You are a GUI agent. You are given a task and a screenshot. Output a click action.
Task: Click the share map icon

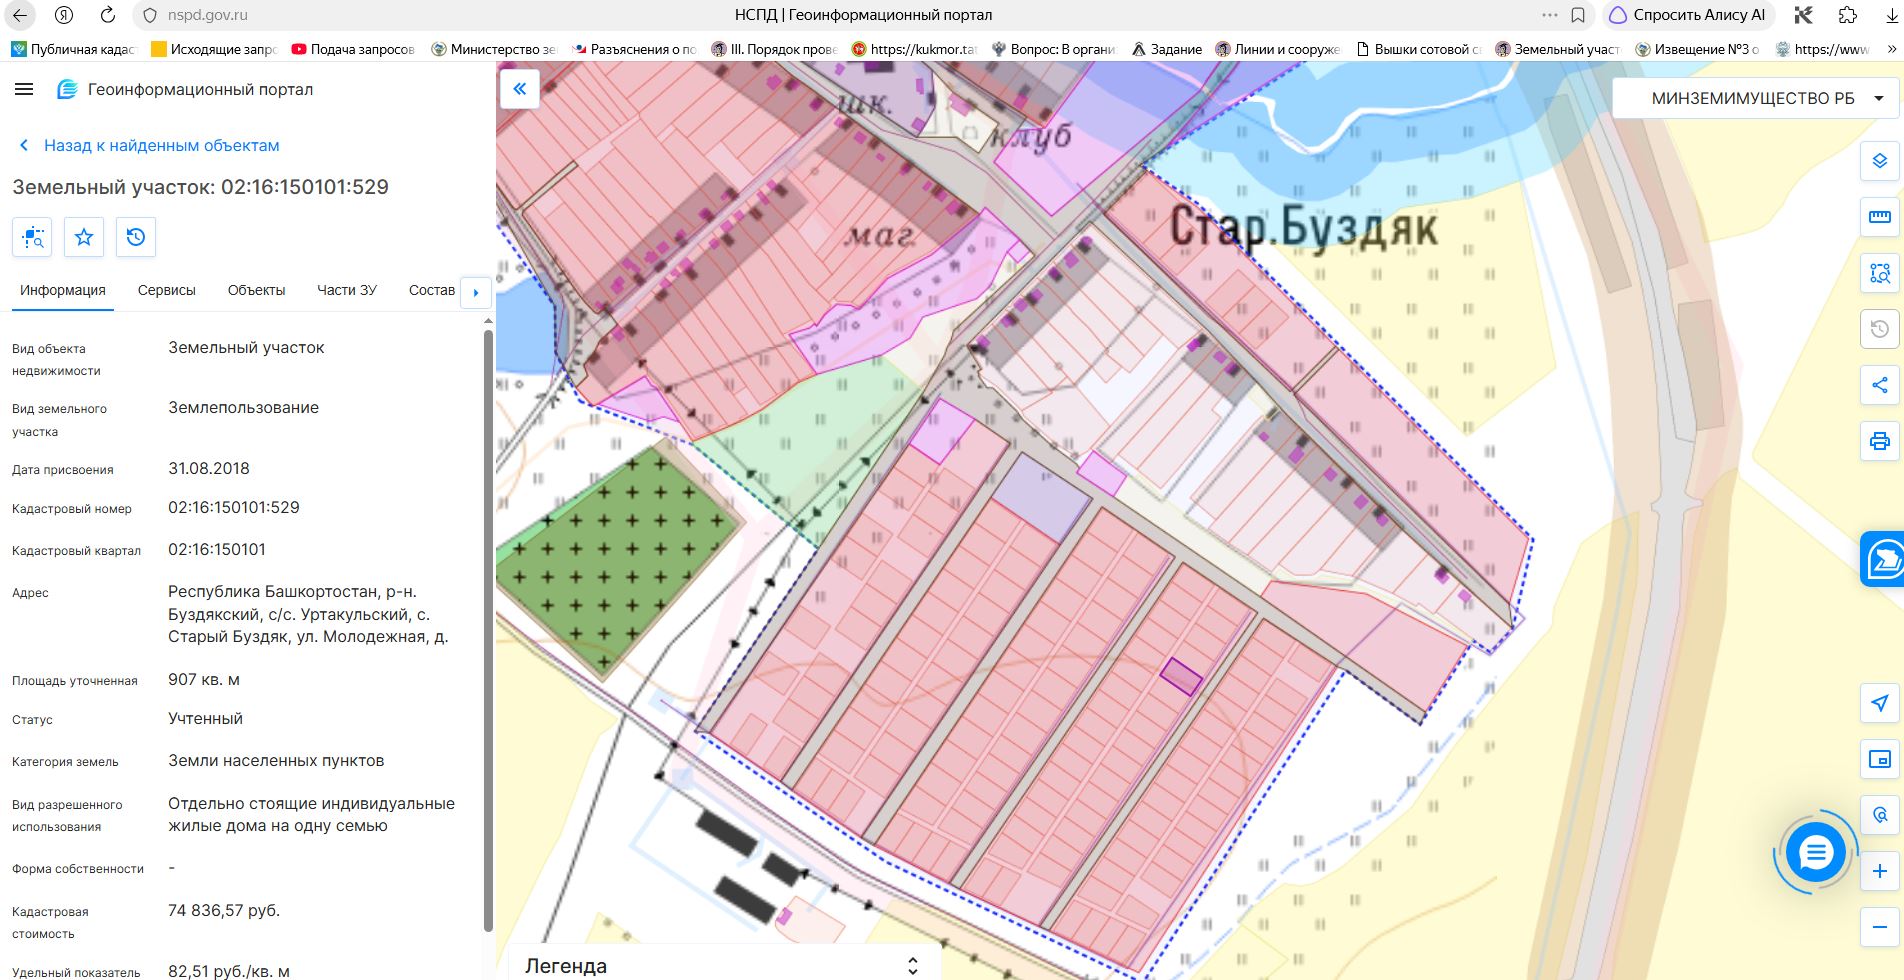coord(1880,385)
